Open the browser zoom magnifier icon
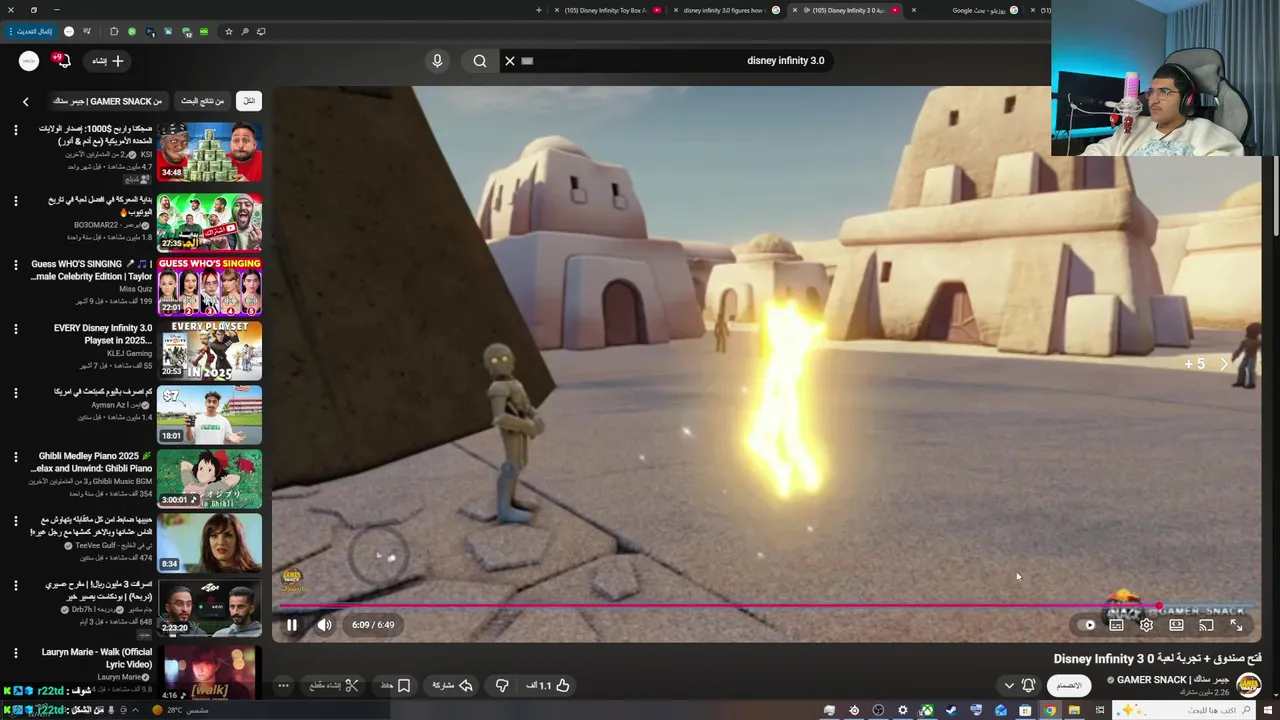 pos(245,31)
